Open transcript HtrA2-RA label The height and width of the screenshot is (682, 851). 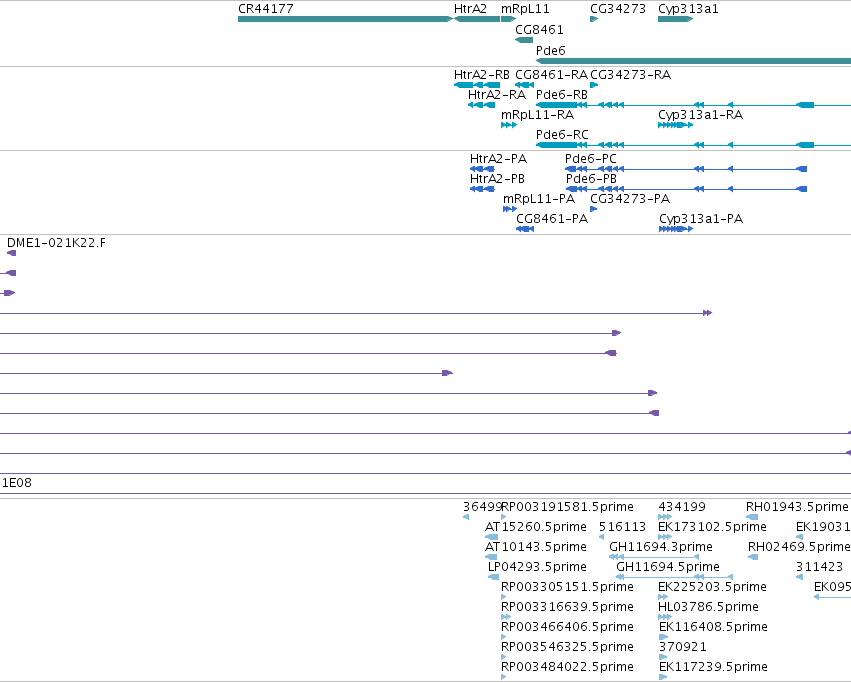(x=497, y=94)
